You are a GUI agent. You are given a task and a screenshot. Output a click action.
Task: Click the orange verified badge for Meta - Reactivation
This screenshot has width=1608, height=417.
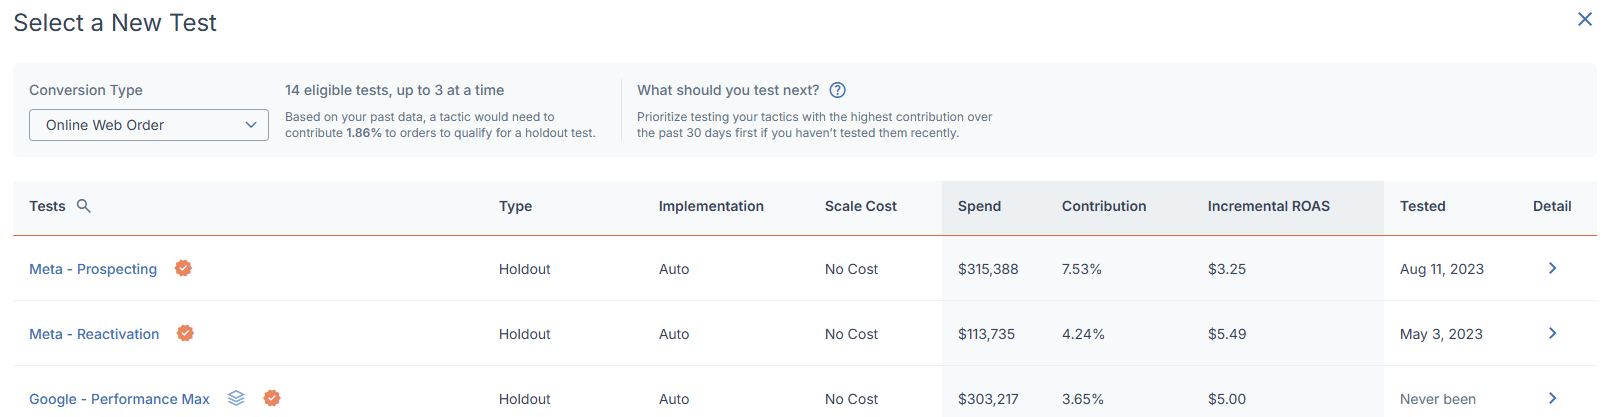click(x=185, y=333)
